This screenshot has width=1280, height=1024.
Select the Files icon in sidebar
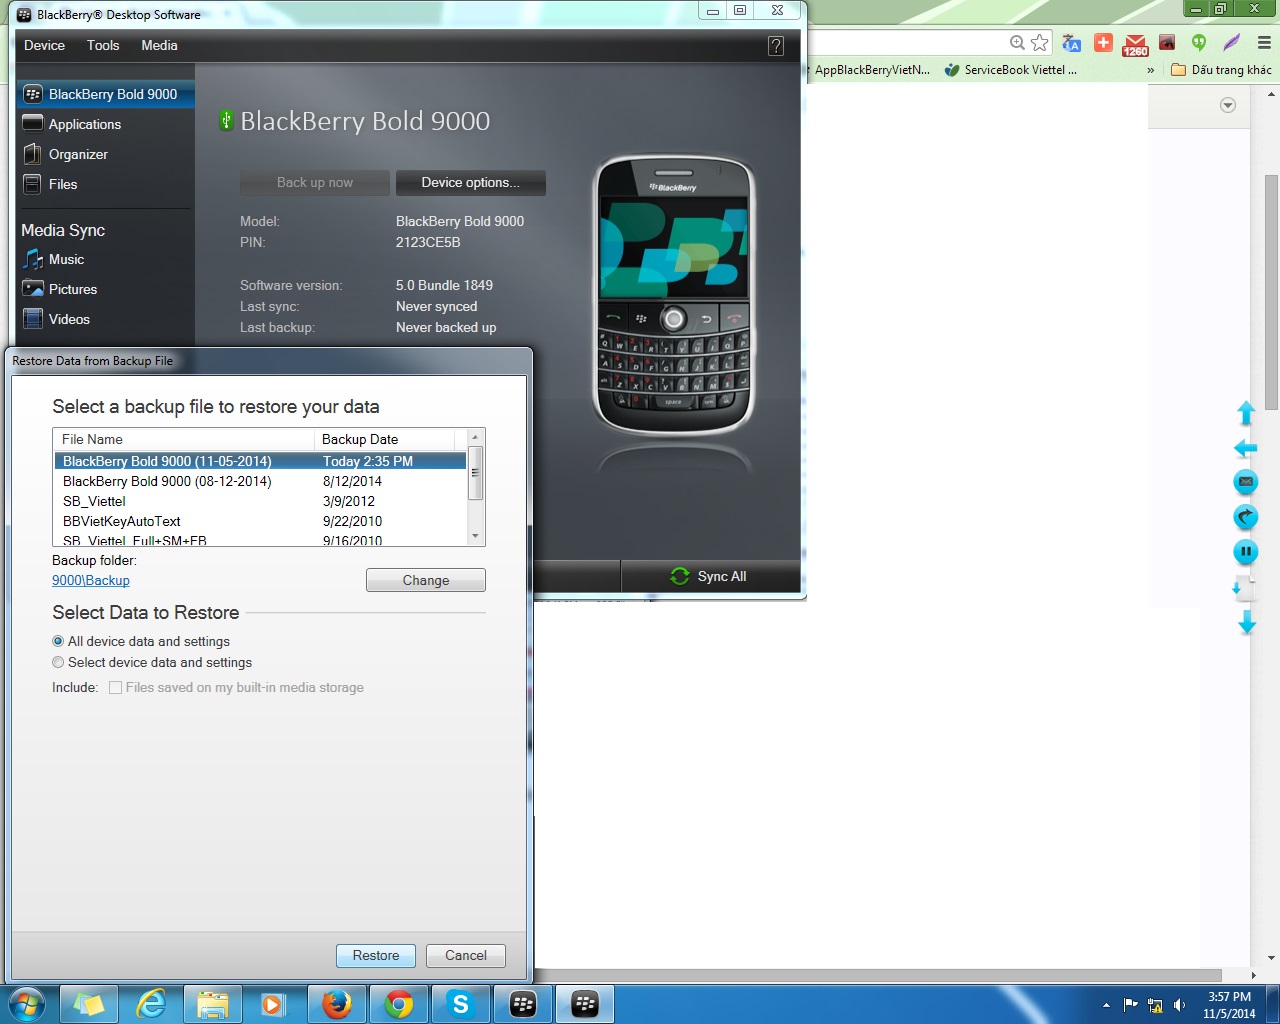(33, 184)
